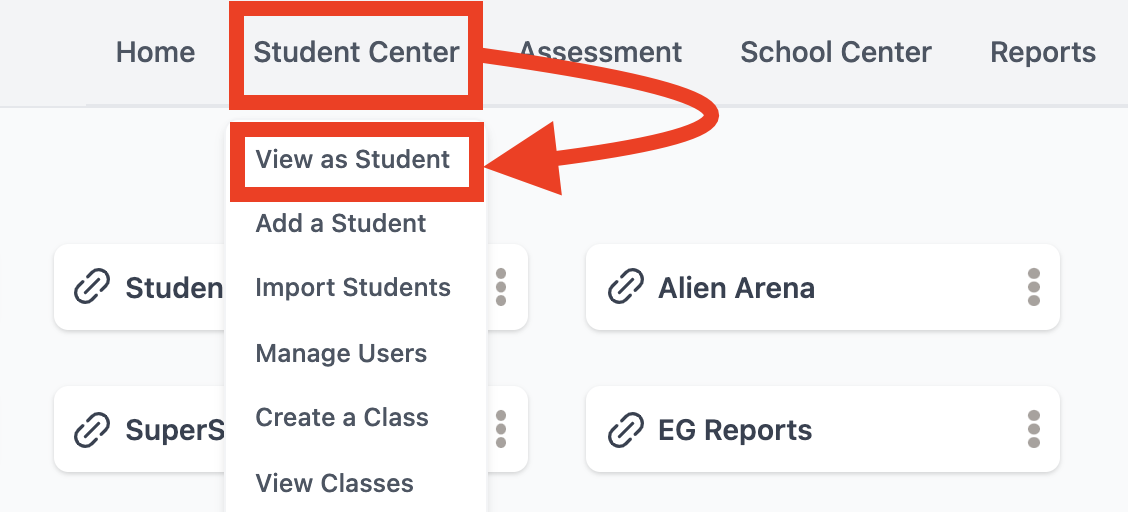Expand the School Center menu

point(836,52)
